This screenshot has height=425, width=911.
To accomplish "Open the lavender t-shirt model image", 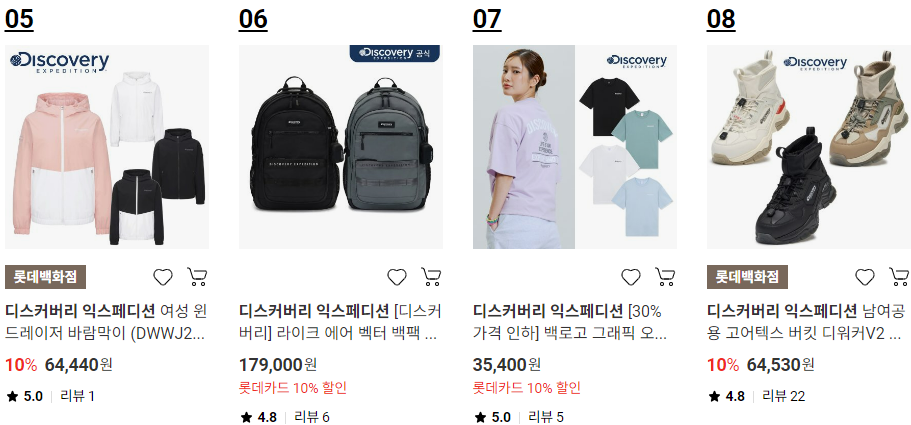I will 575,147.
